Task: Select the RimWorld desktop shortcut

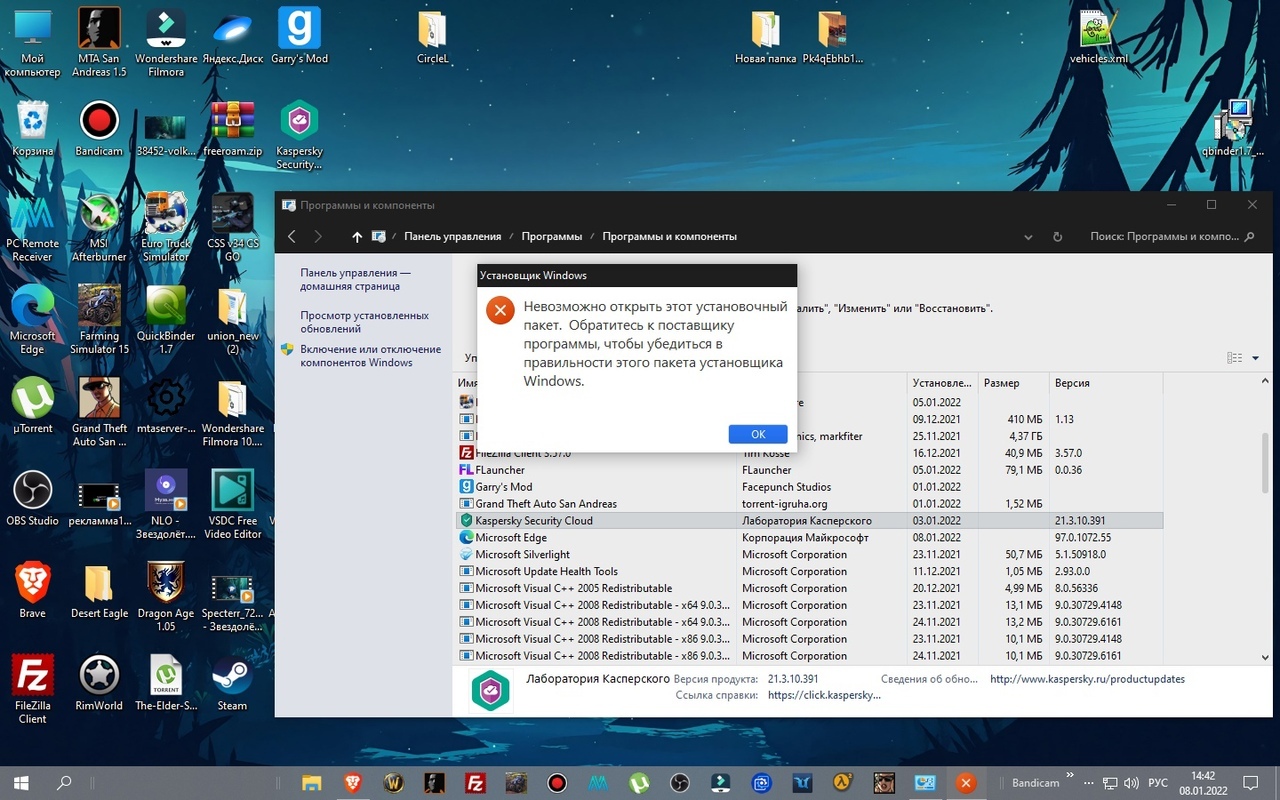Action: click(x=99, y=682)
